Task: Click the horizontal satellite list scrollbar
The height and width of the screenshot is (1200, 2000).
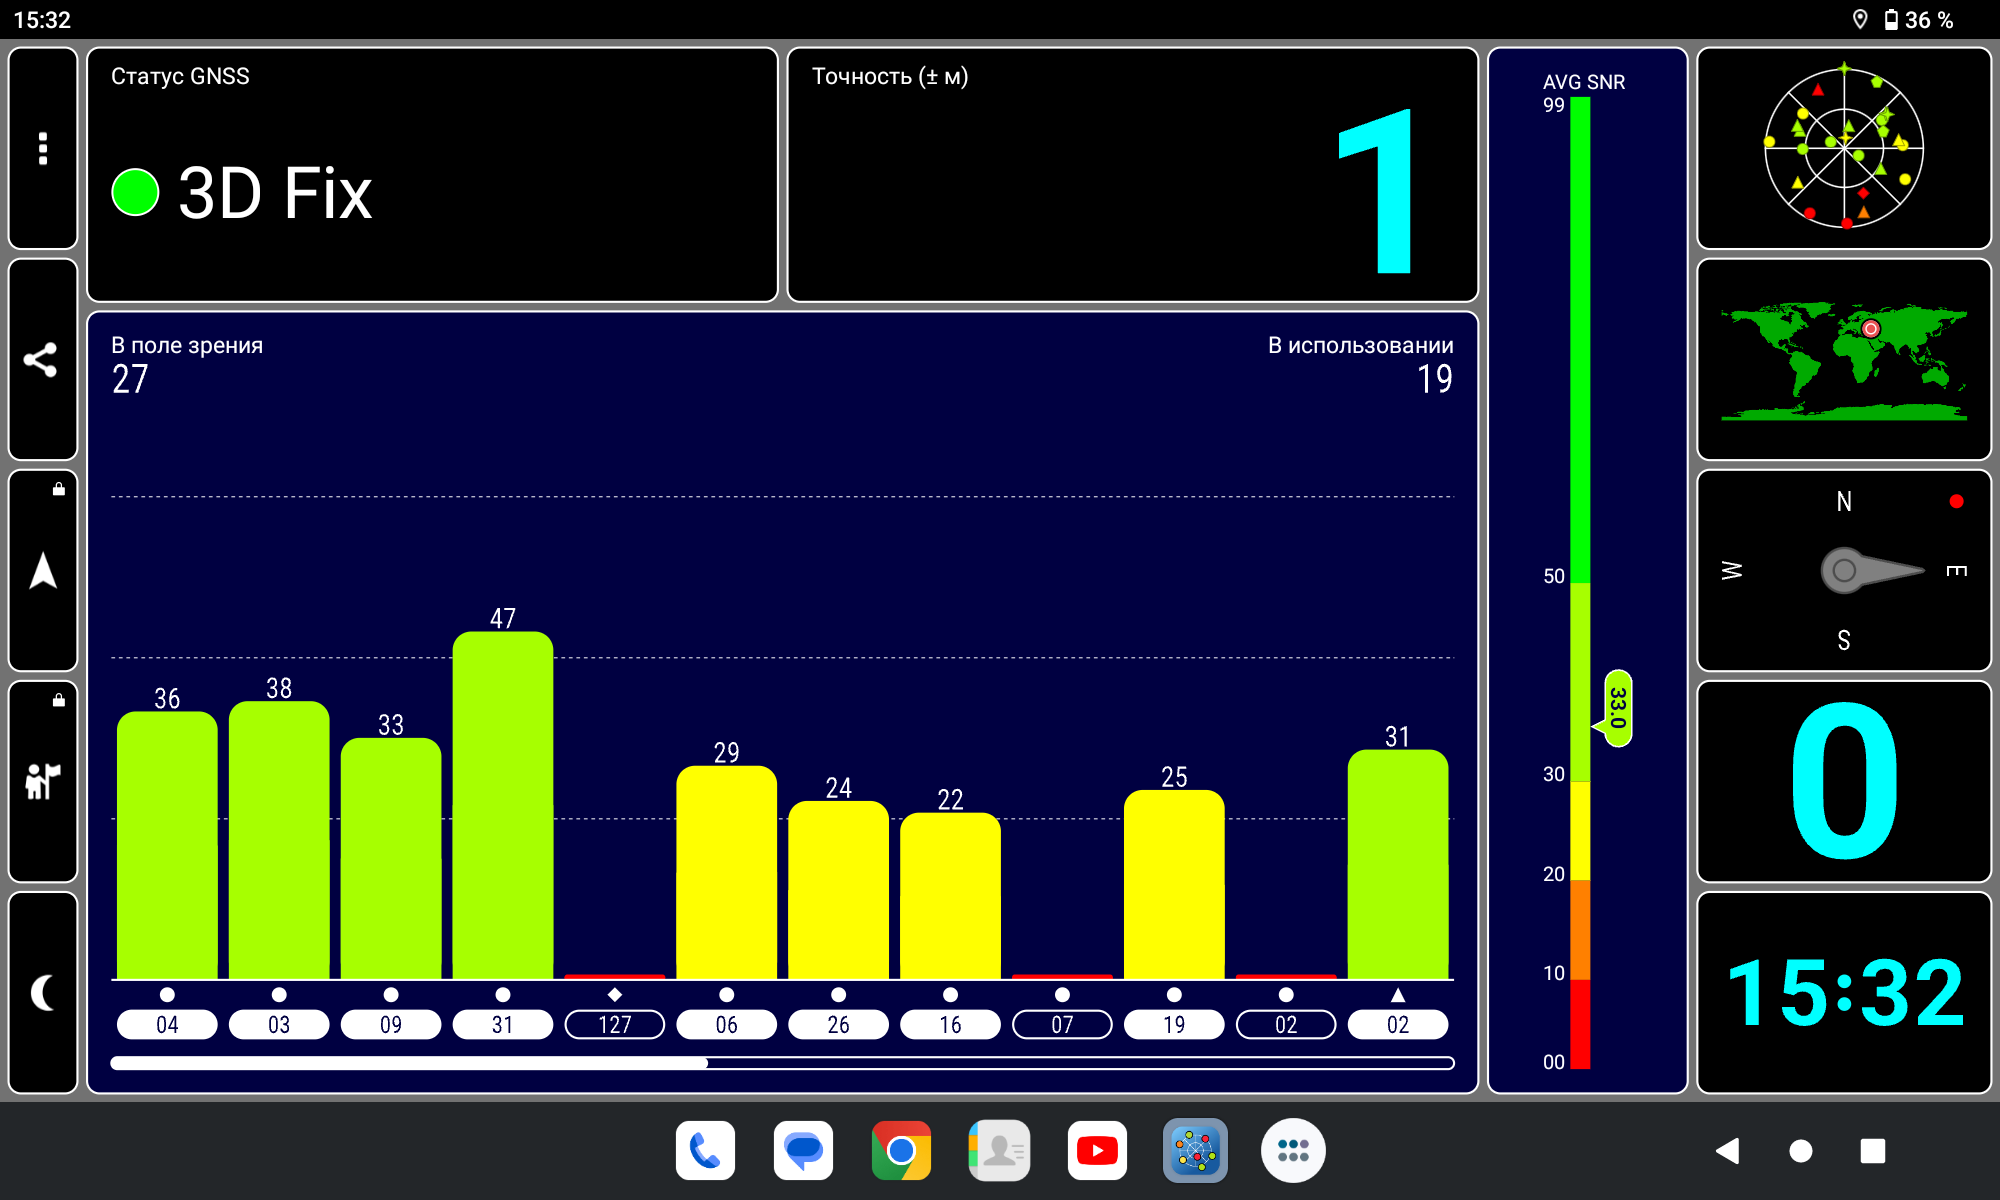Action: point(782,1063)
